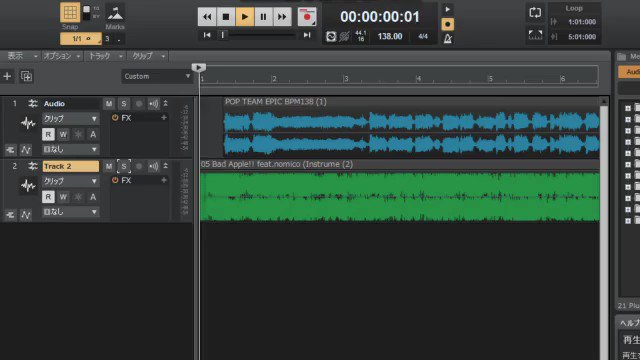Toggle the metronome icon
This screenshot has height=360, width=640.
(x=448, y=39)
